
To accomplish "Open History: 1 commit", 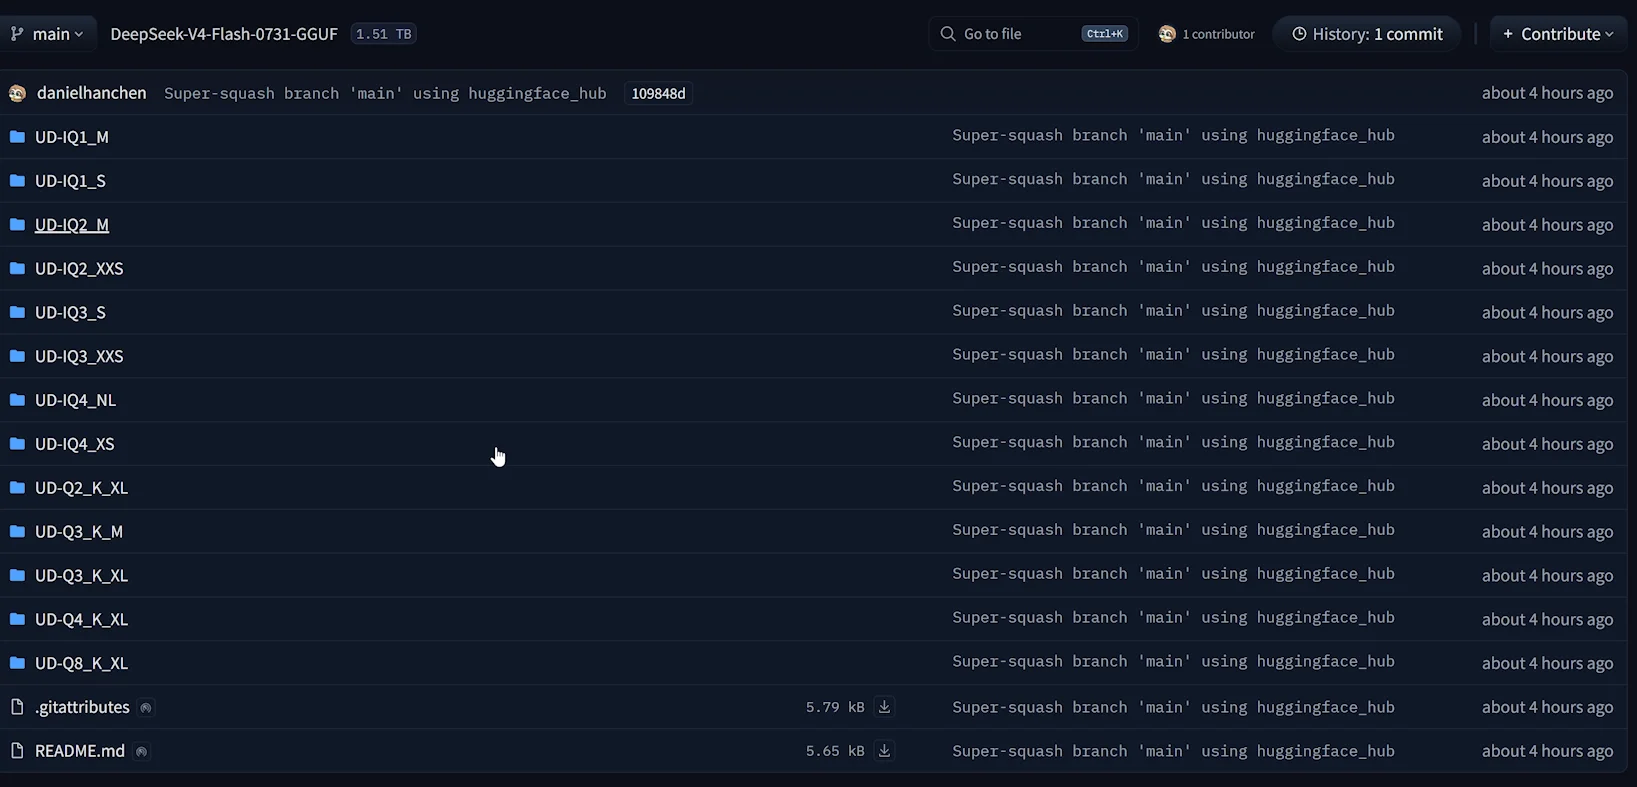I will pos(1367,34).
